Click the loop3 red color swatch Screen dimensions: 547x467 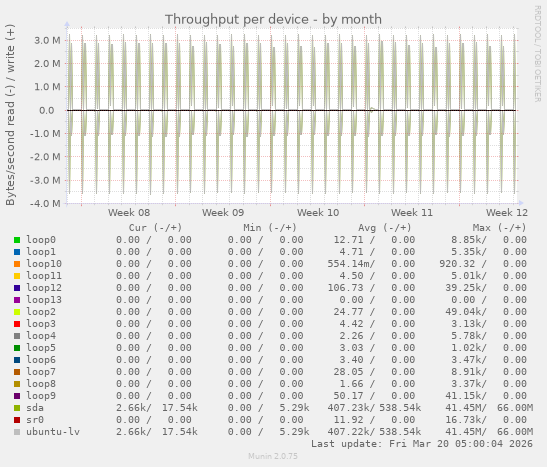[17, 324]
